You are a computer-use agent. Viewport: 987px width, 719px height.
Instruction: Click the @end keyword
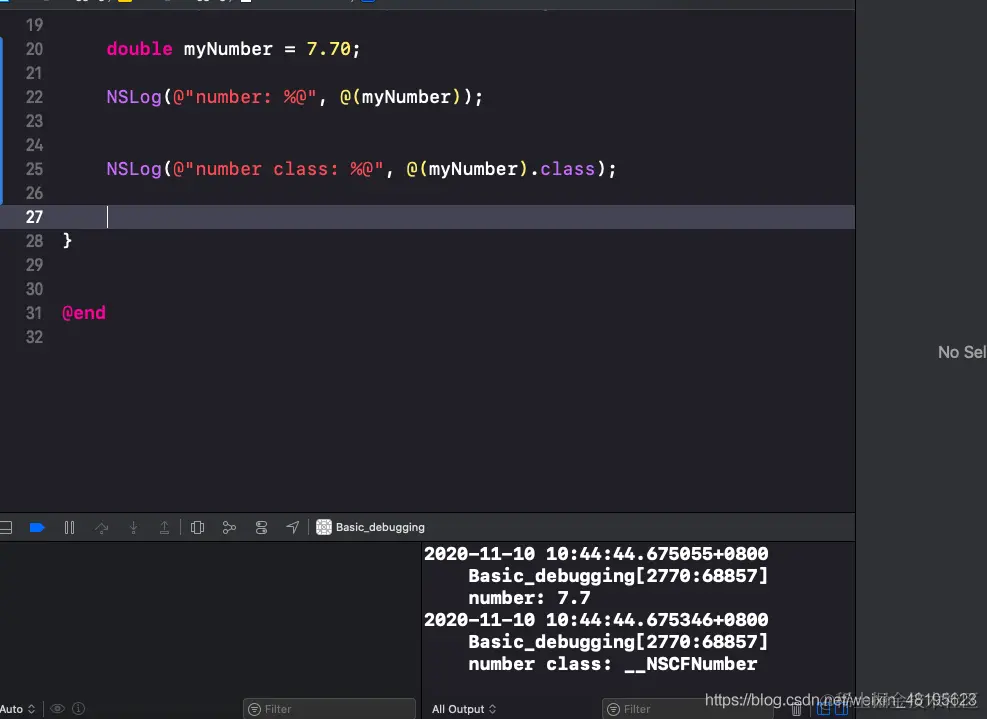coord(84,313)
